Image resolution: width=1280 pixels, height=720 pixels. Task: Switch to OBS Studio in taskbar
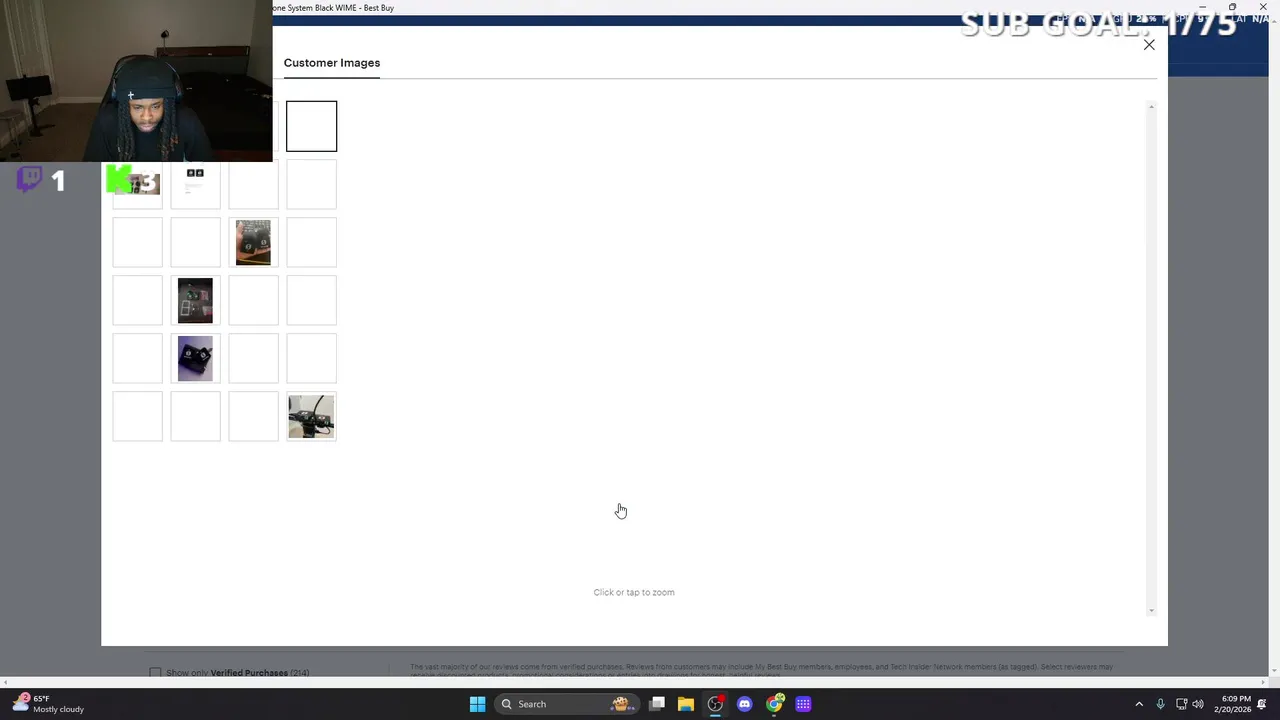click(715, 704)
